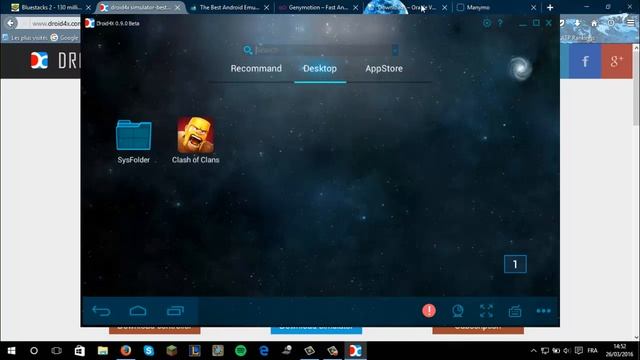Open Skype from the taskbar
Viewport: 640px width, 360px height.
pos(149,351)
